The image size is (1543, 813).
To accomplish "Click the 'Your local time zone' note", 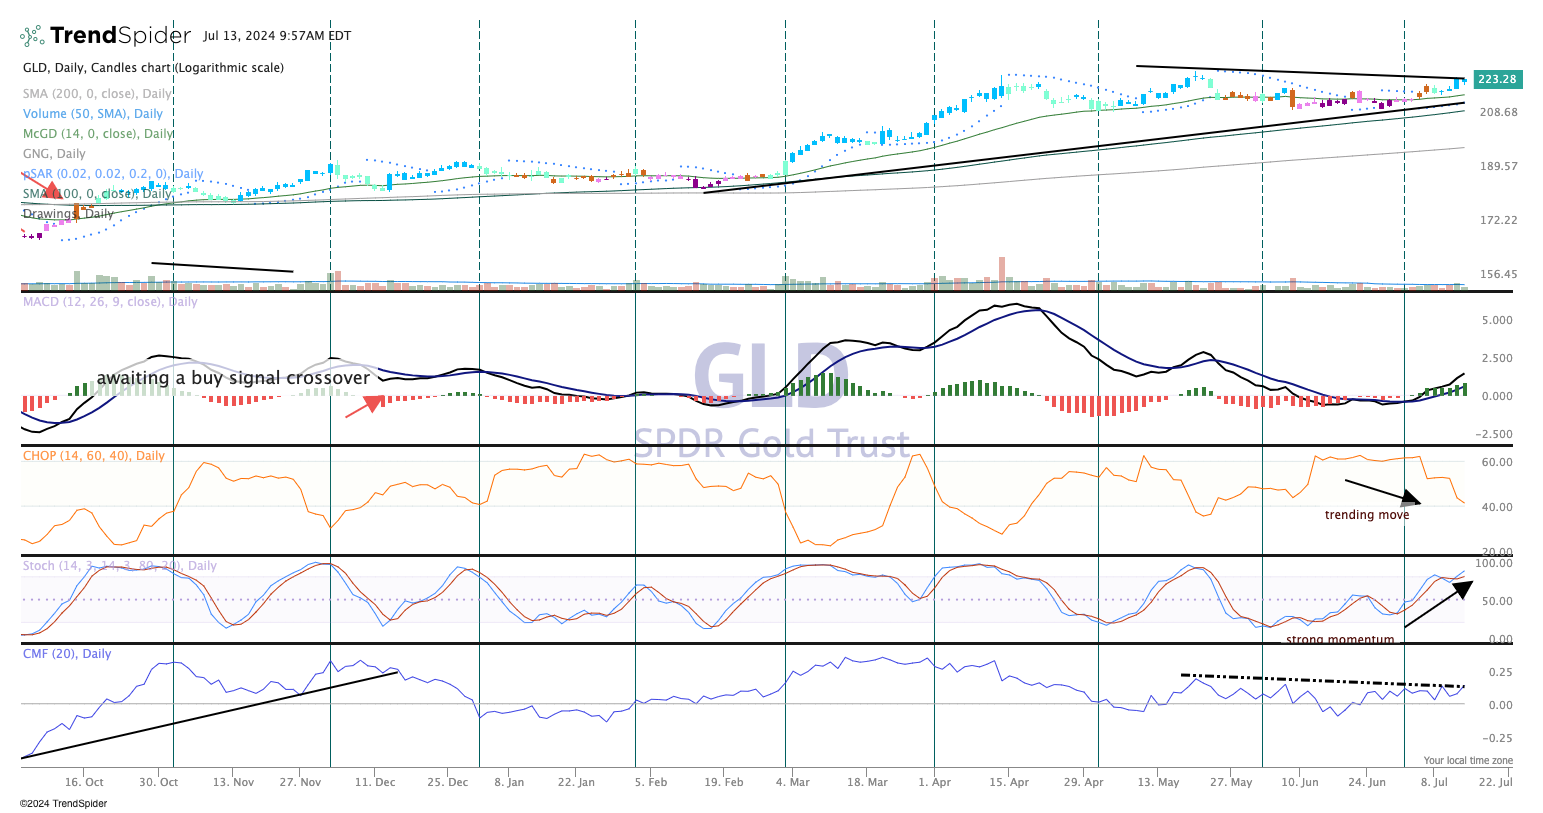I will click(1468, 761).
